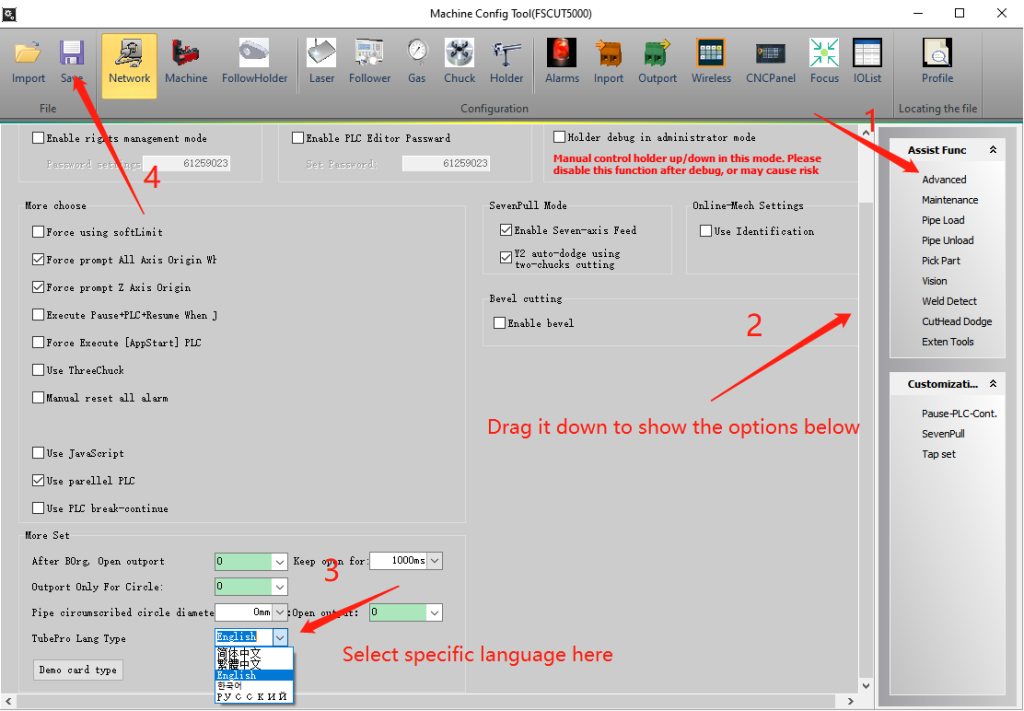
Task: Choose Korean in the language list
Action: click(255, 686)
